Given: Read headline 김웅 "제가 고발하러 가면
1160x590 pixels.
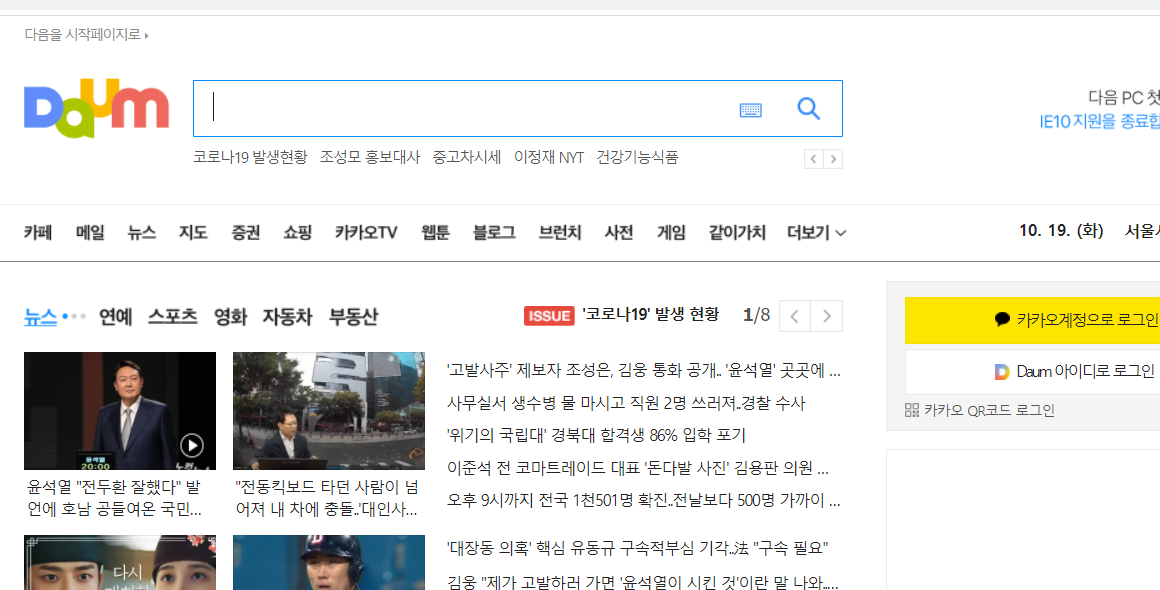Looking at the screenshot, I should (643, 582).
